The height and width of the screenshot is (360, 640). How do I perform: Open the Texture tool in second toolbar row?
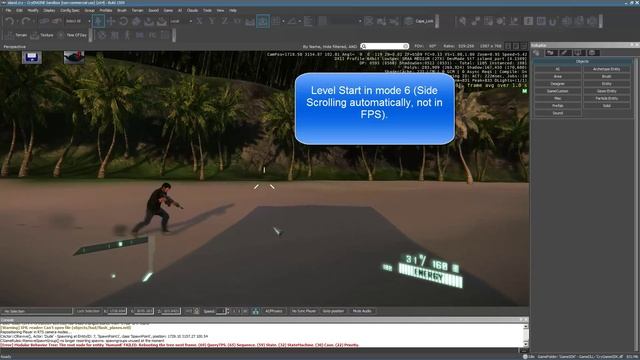pos(42,36)
